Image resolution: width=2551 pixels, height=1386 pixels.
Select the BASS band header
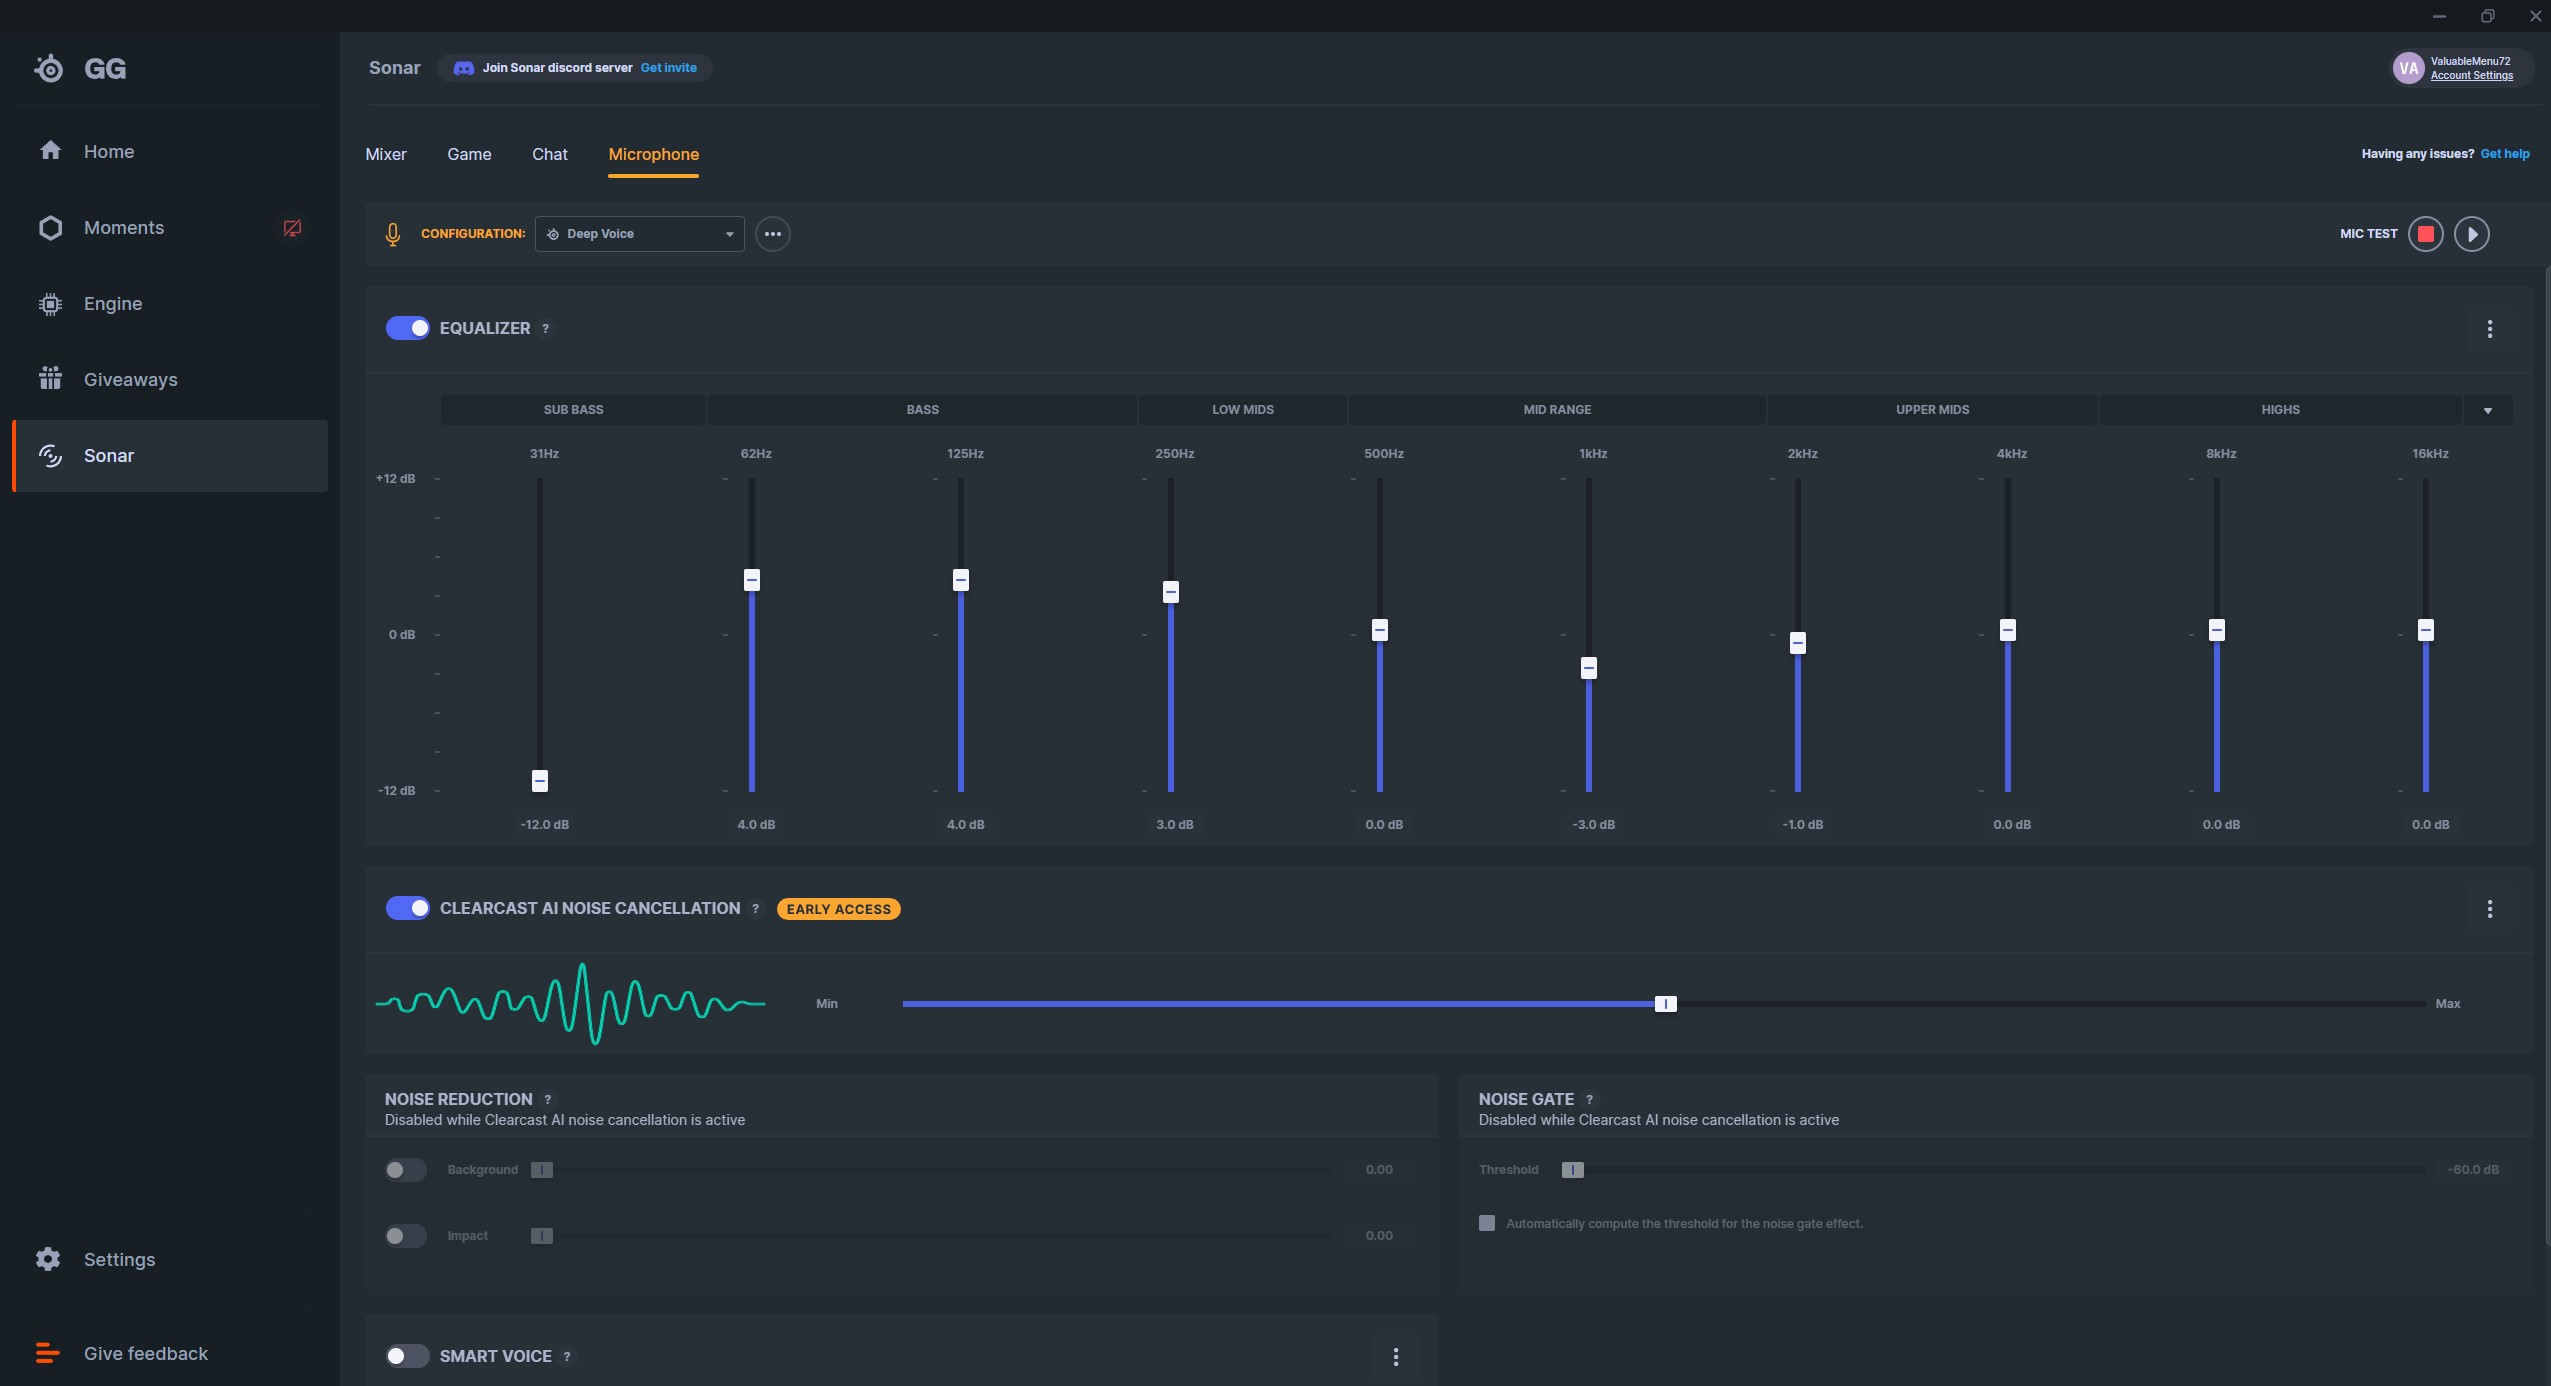coord(922,410)
